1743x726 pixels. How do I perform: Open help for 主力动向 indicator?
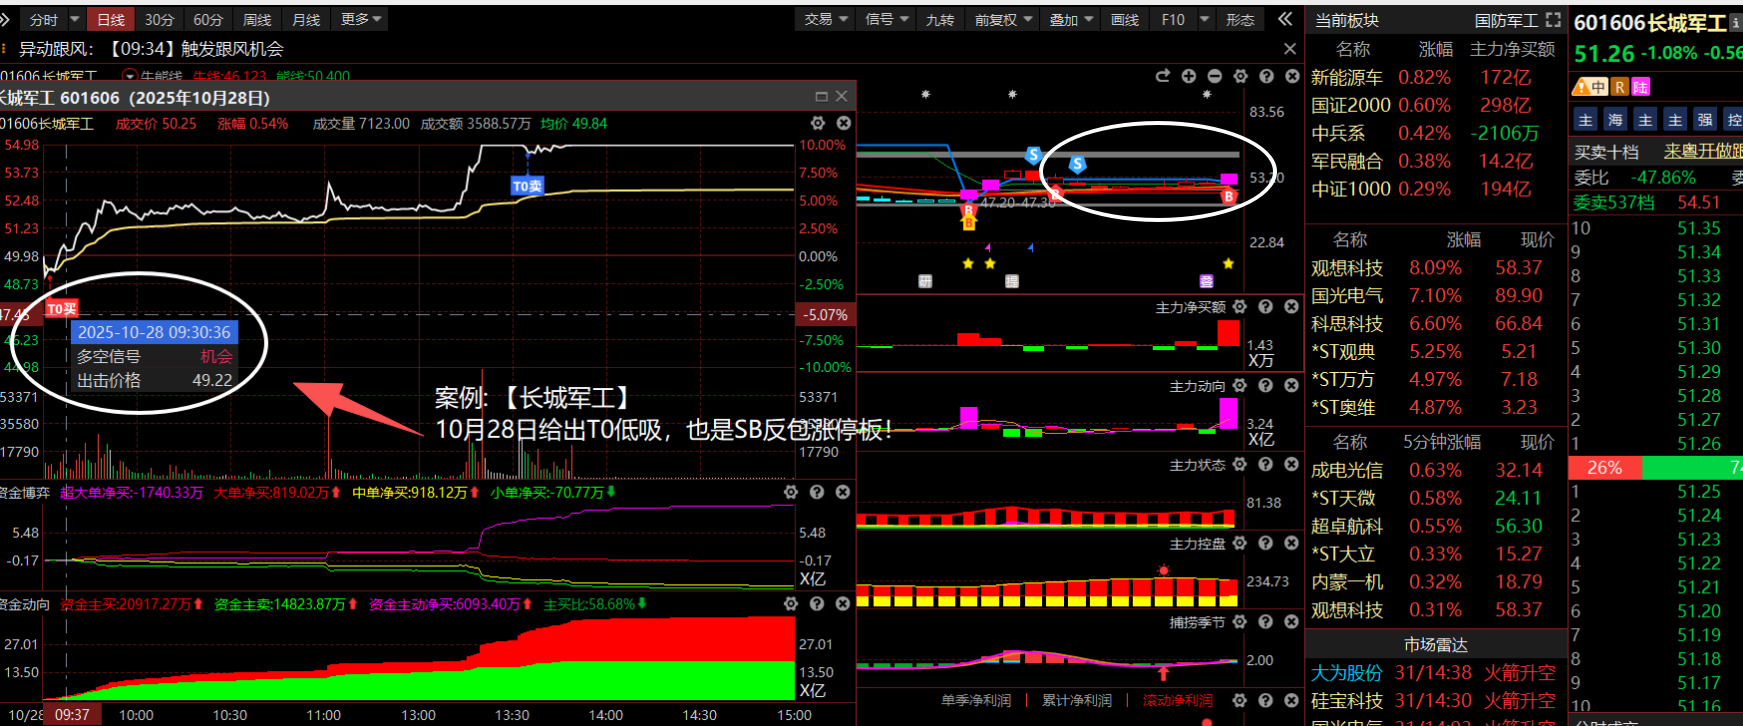tap(1265, 385)
